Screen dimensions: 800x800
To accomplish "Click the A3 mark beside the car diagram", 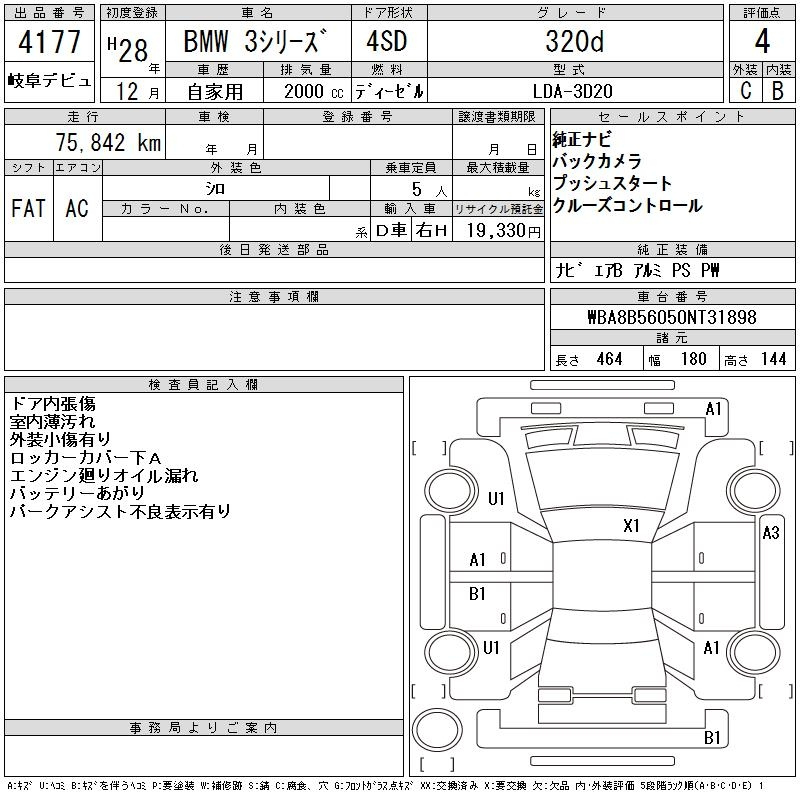I will coord(770,533).
